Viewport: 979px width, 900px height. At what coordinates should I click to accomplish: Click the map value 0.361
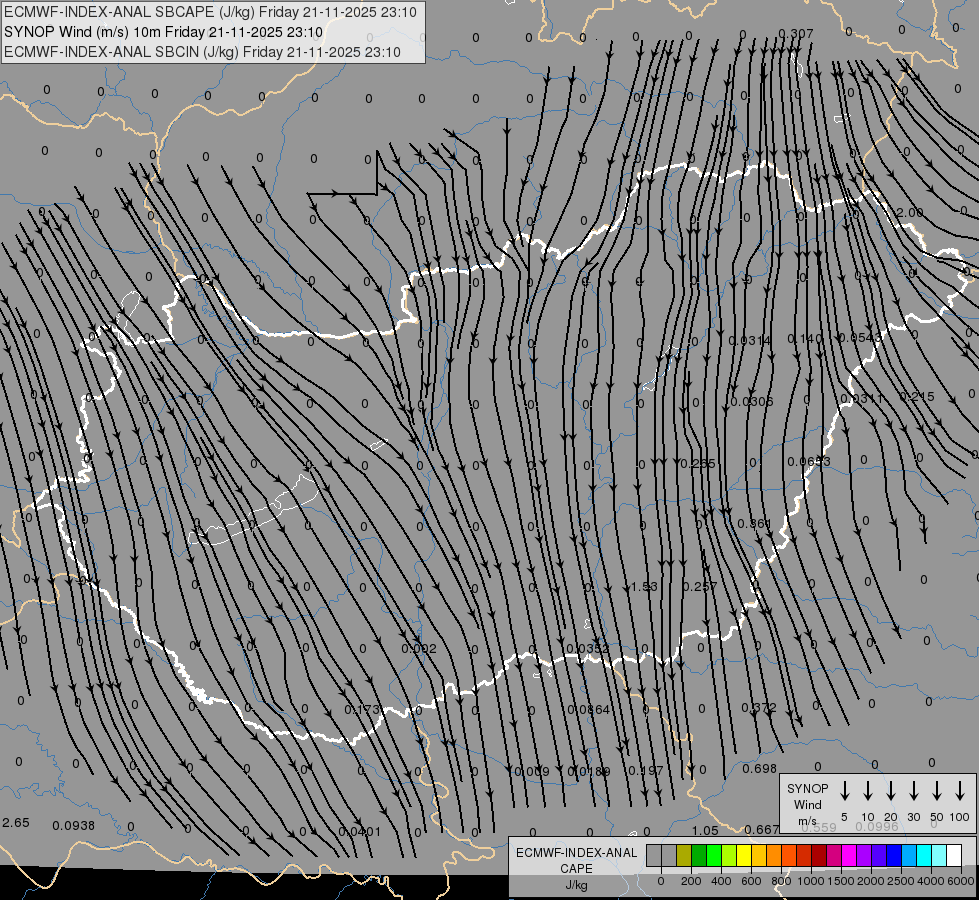tap(754, 523)
